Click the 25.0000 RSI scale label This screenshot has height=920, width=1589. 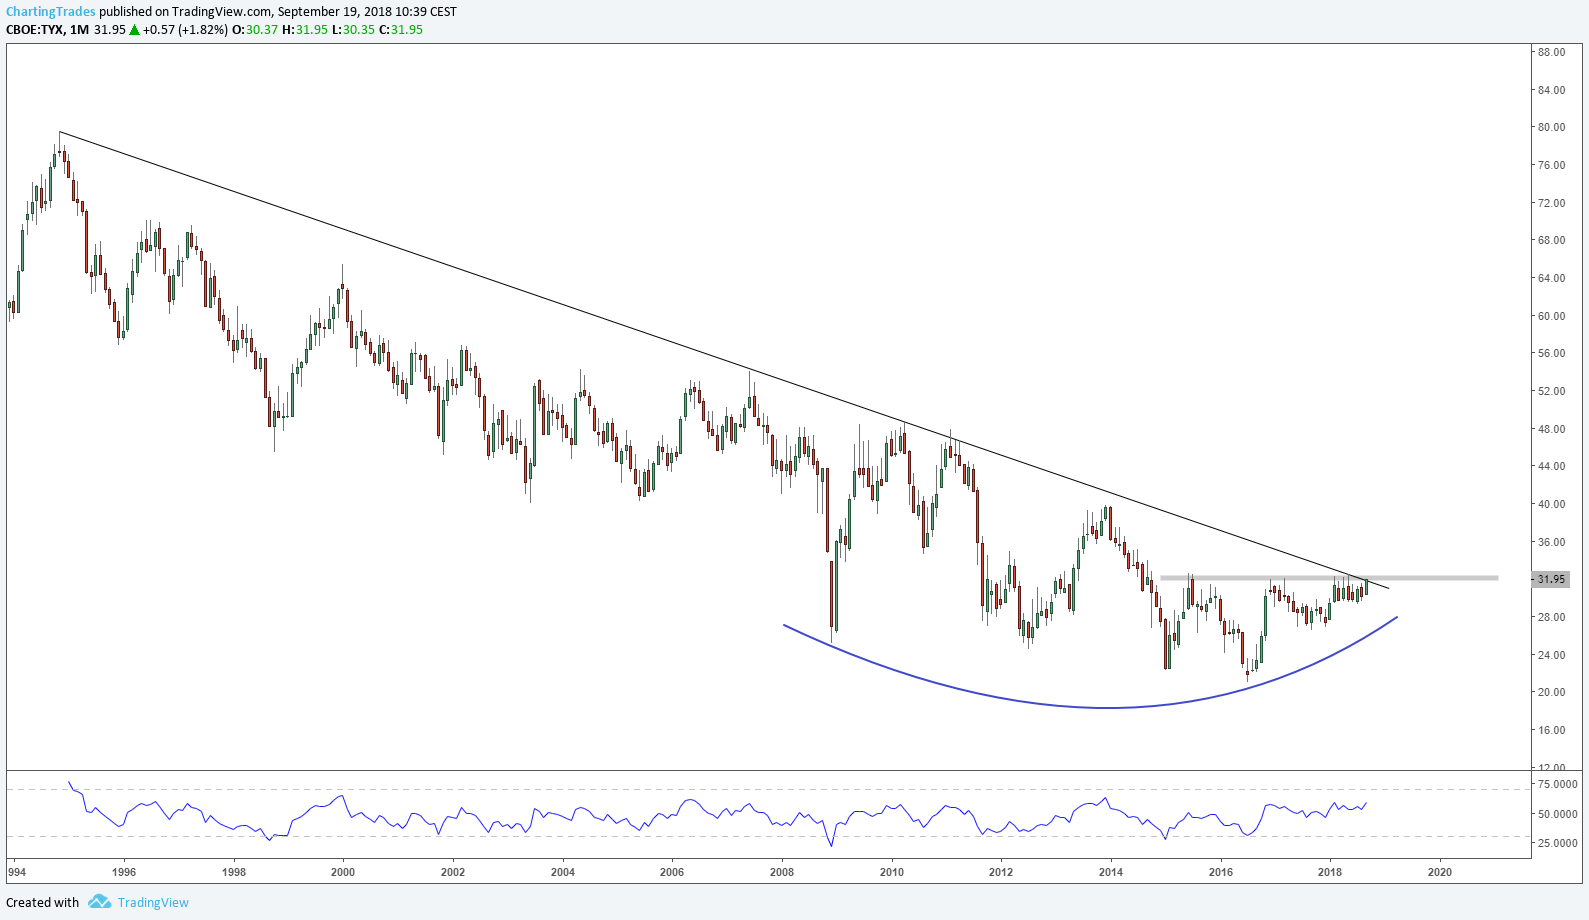coord(1557,843)
